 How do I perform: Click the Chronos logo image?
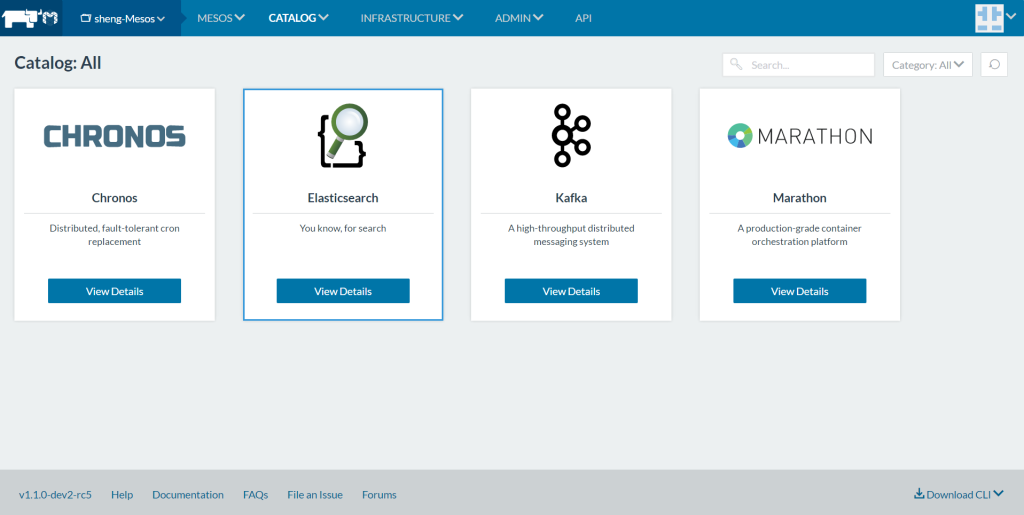[x=114, y=136]
